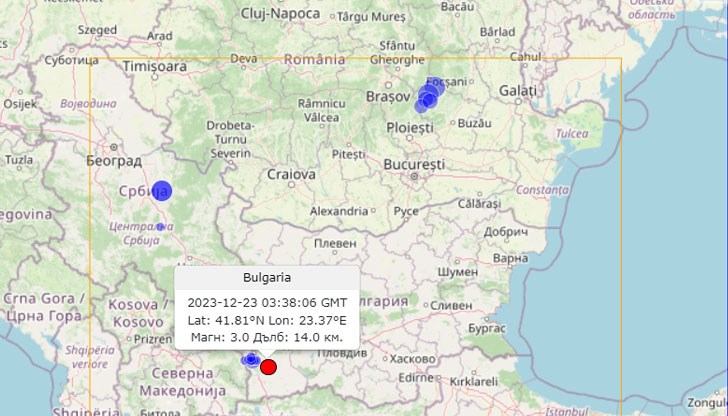
Task: Click the blue earthquake marker in Serbia
Action: coord(161,191)
